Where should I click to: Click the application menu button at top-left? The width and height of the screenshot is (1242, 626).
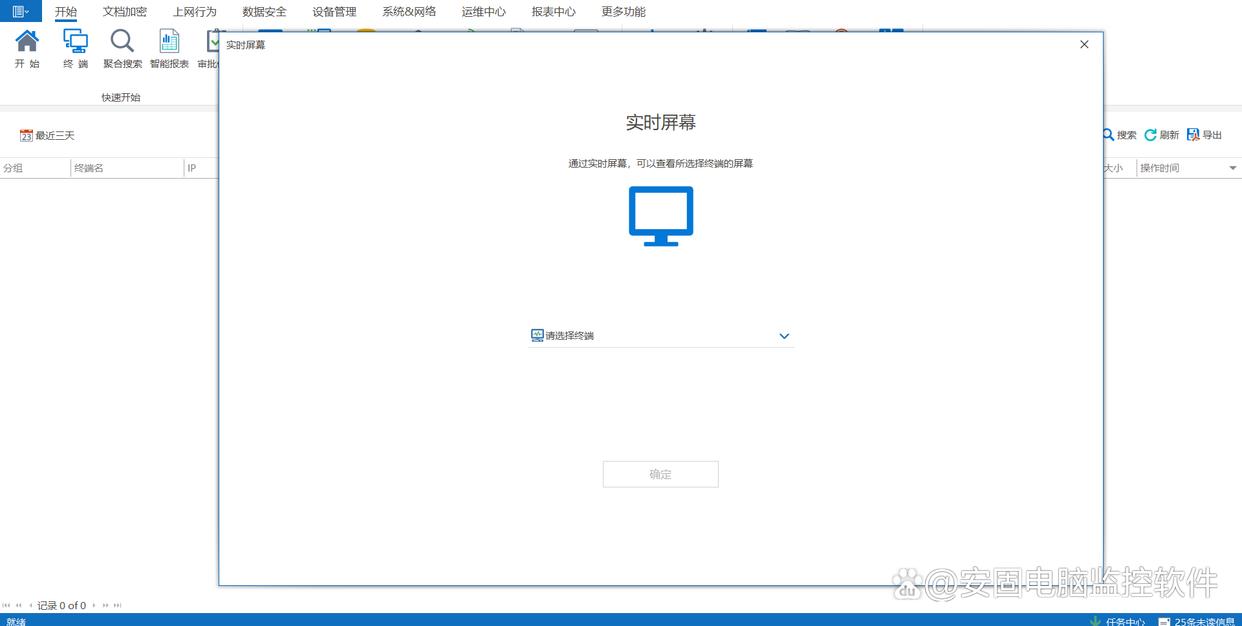tap(21, 11)
